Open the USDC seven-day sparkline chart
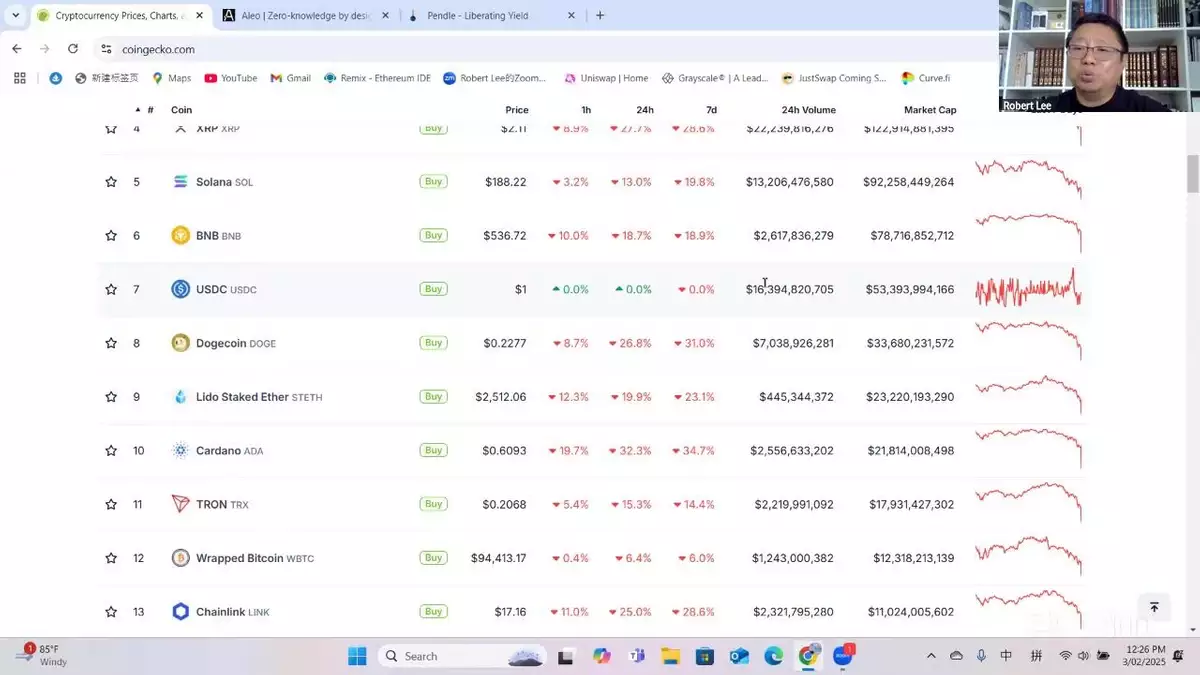 pyautogui.click(x=1028, y=289)
